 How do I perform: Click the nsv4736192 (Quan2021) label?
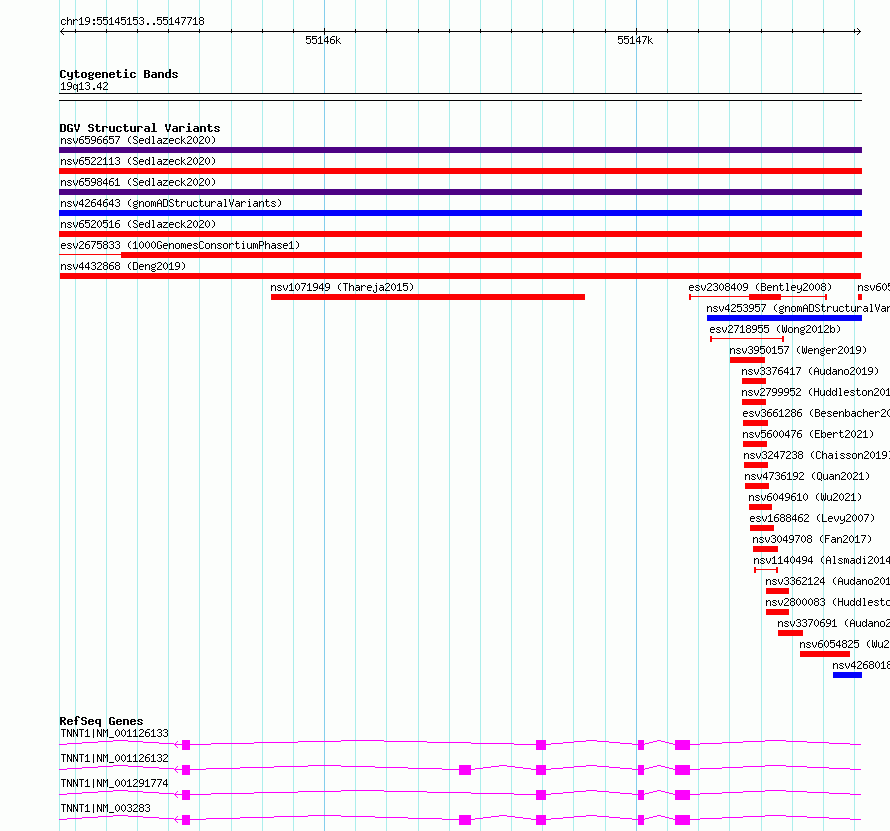point(807,476)
